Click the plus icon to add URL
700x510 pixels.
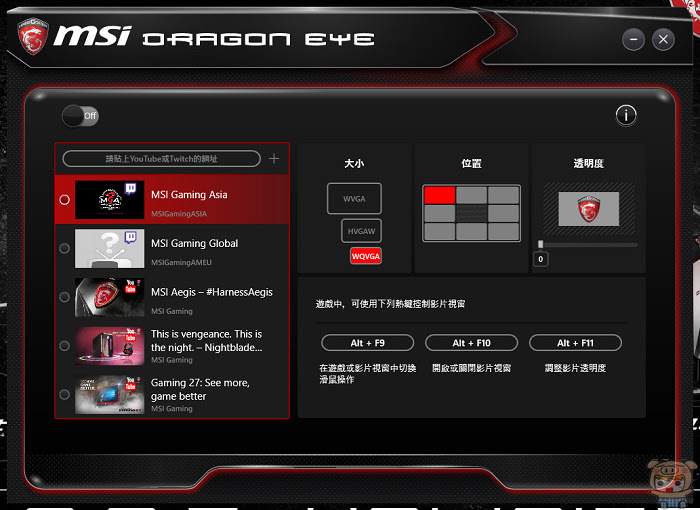274,159
